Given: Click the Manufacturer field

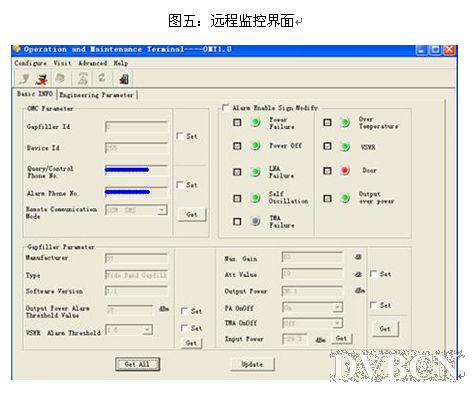Looking at the screenshot, I should pos(136,258).
